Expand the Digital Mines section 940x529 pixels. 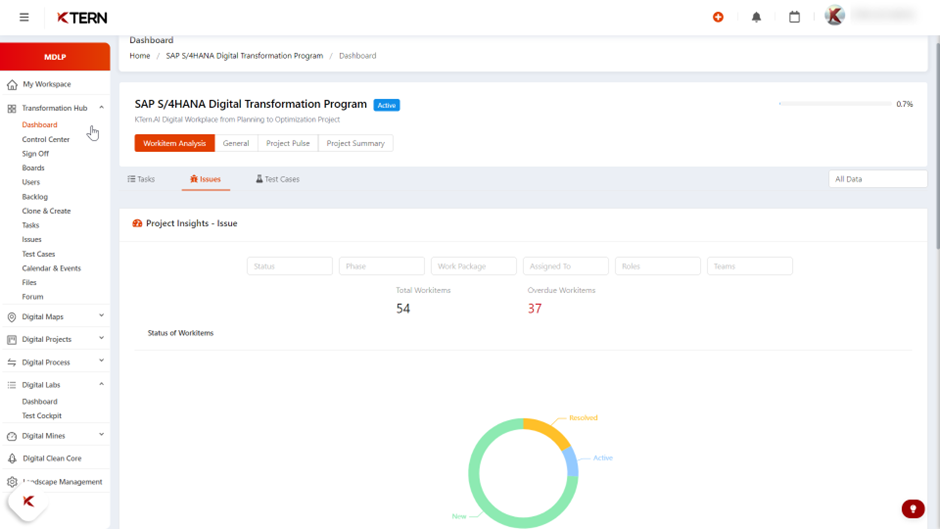(x=101, y=434)
